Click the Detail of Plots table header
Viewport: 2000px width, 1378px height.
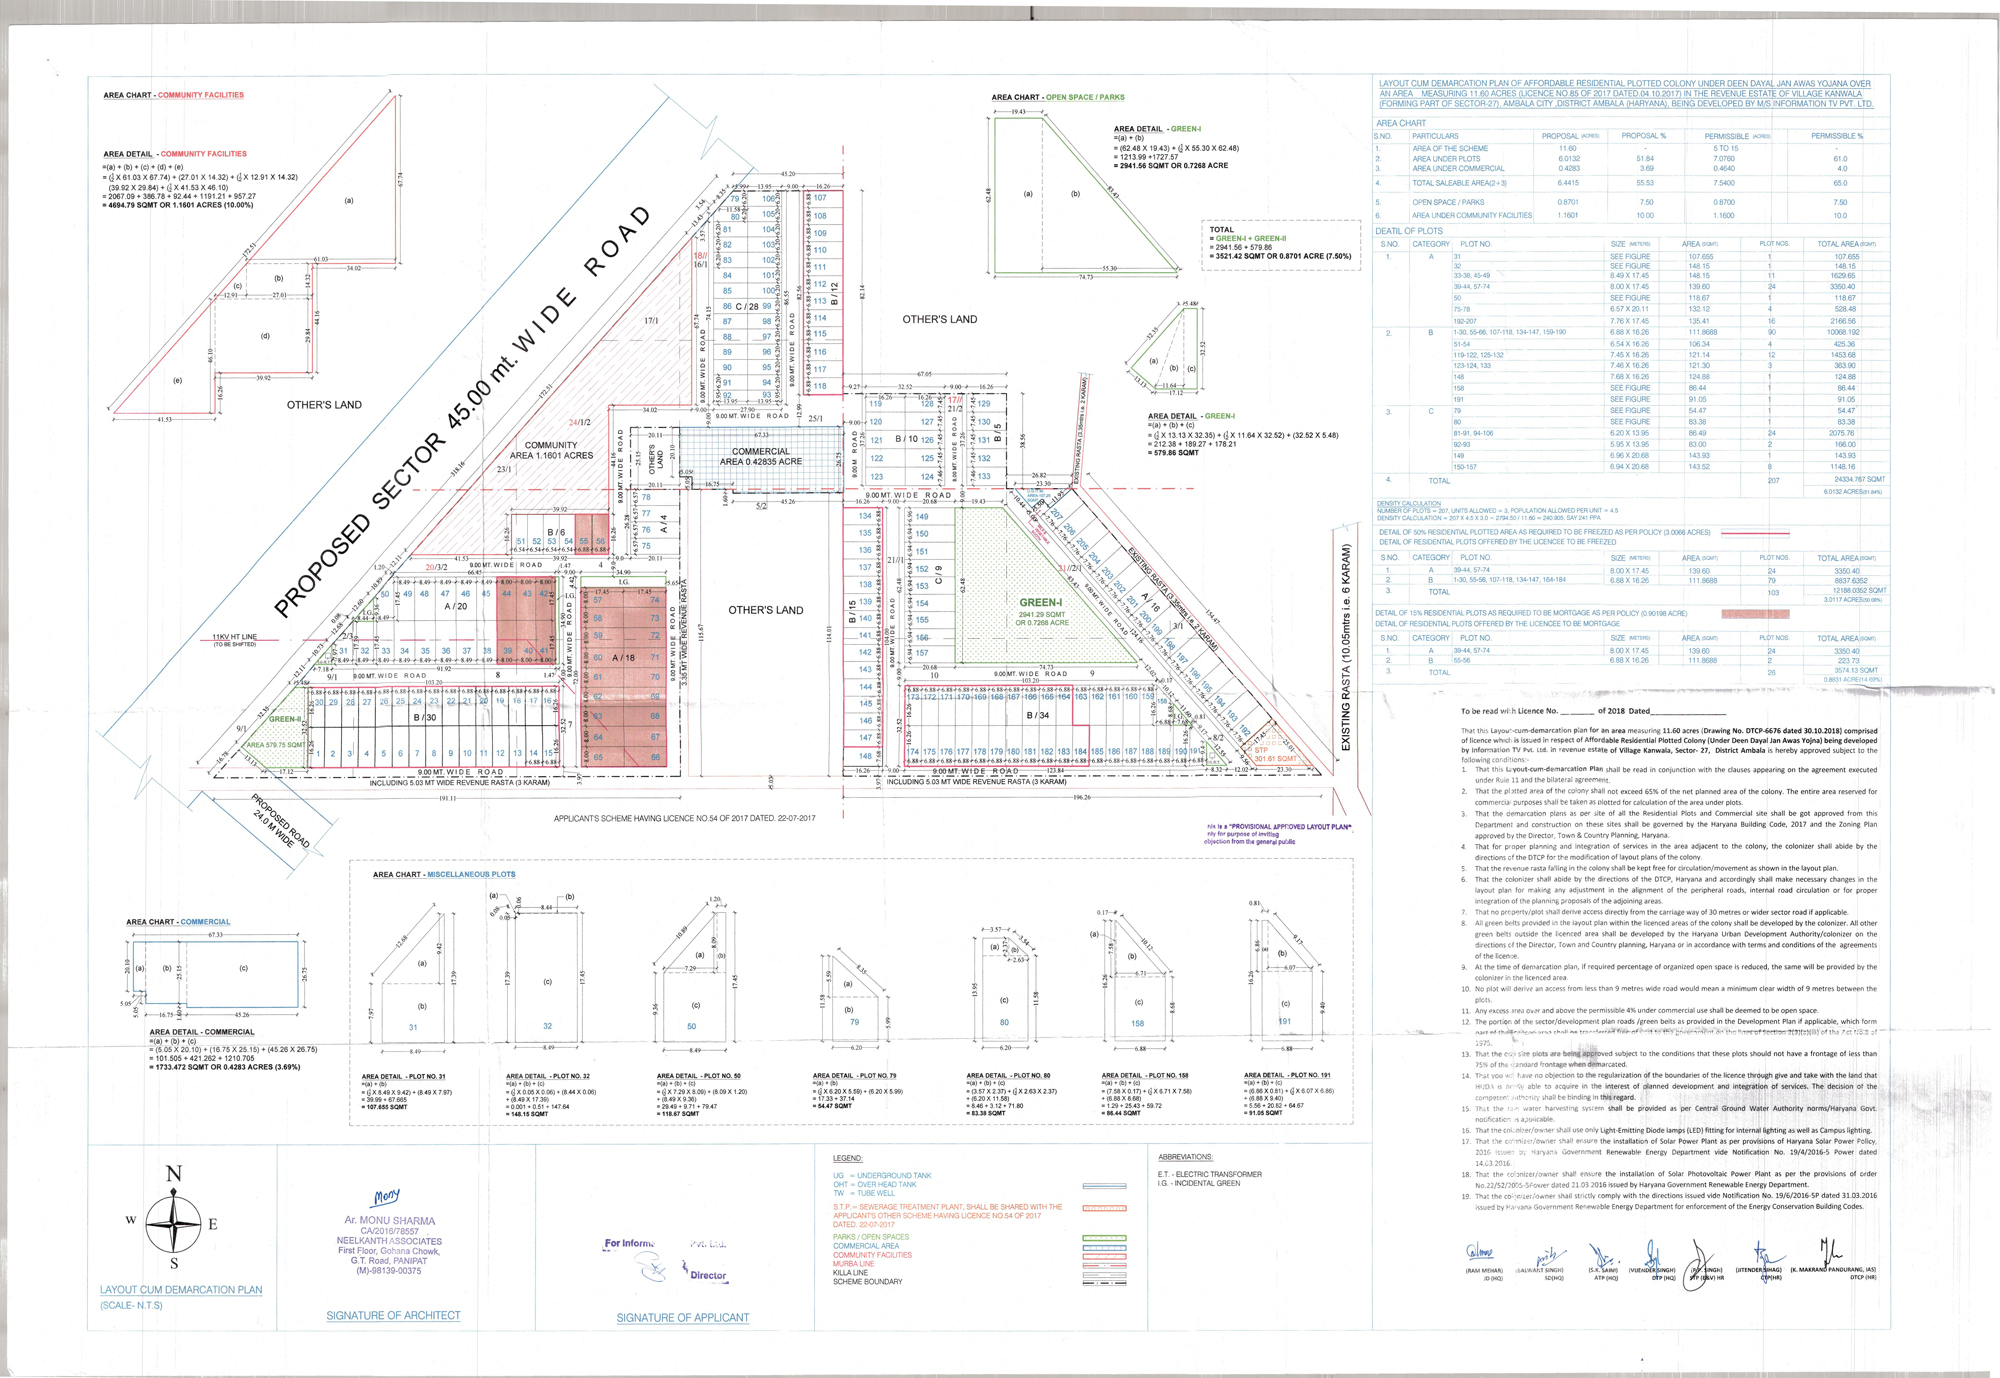[x=1408, y=231]
